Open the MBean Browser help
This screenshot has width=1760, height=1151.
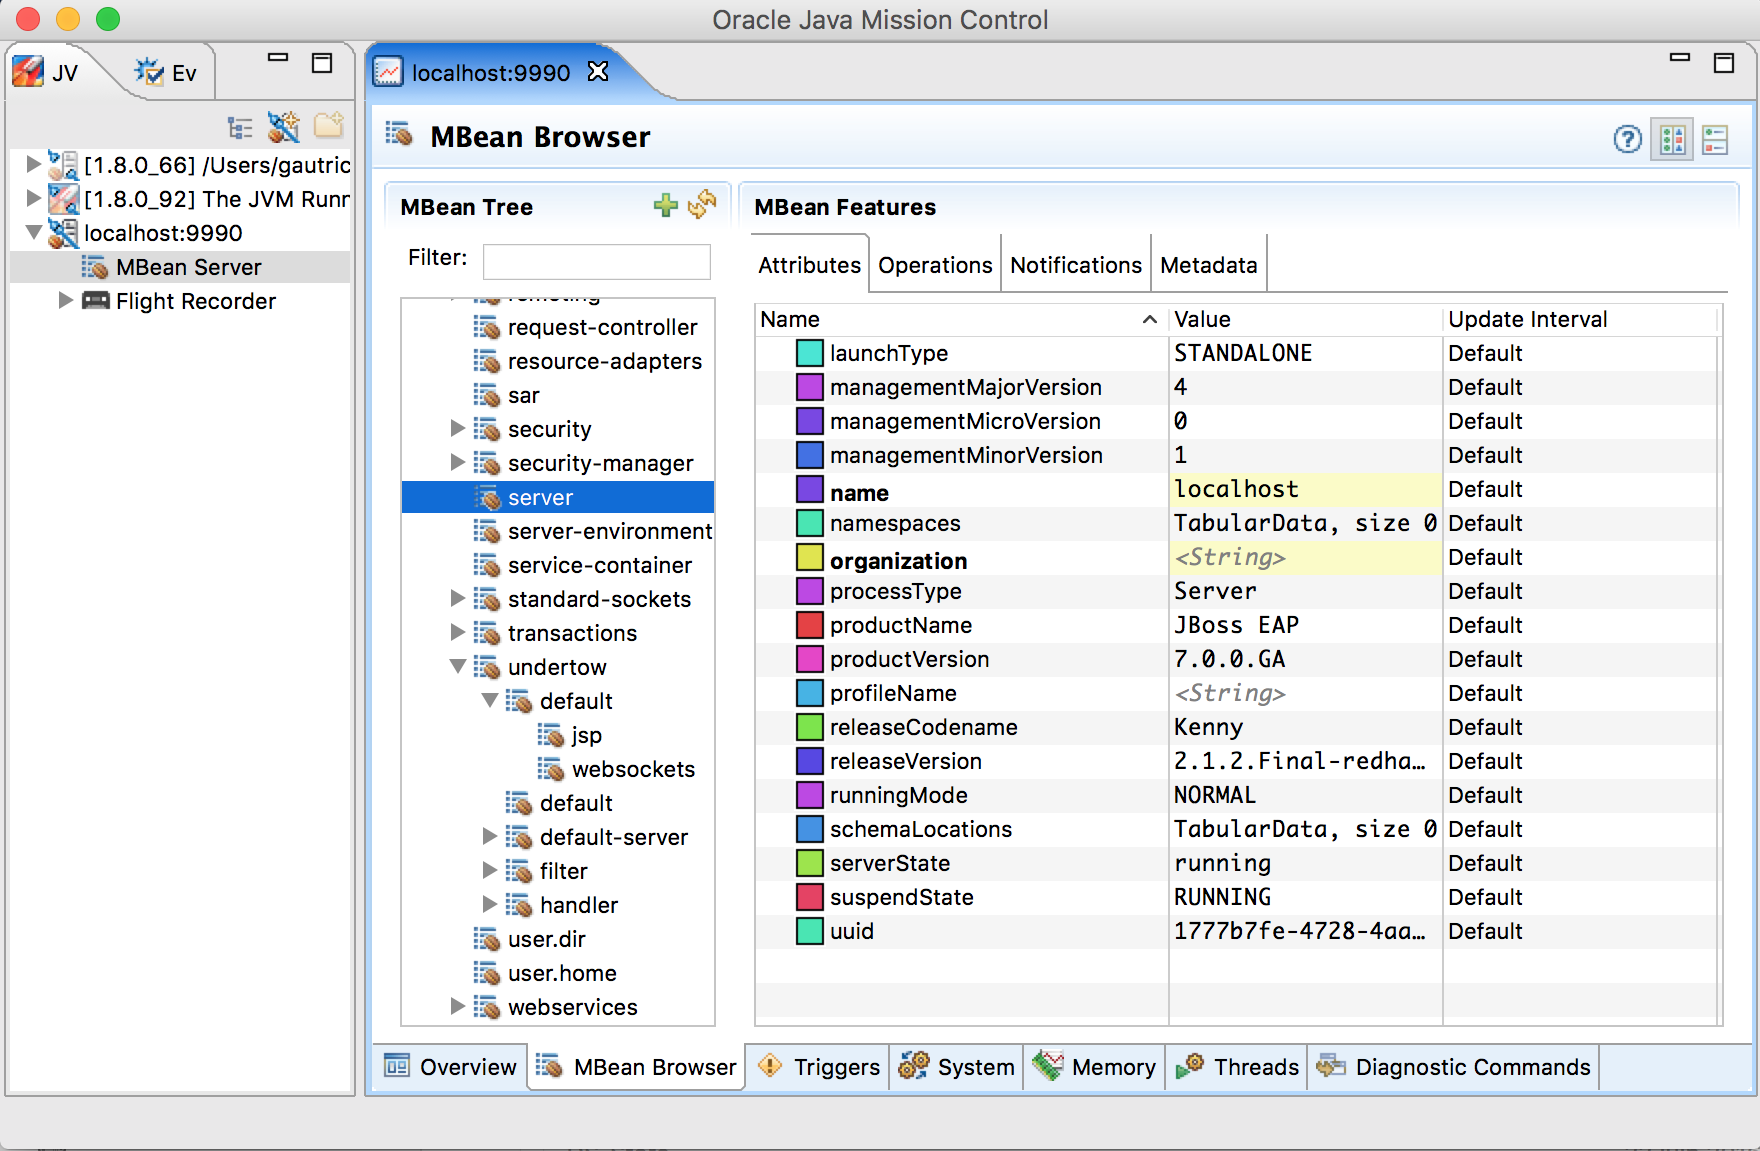click(1628, 140)
